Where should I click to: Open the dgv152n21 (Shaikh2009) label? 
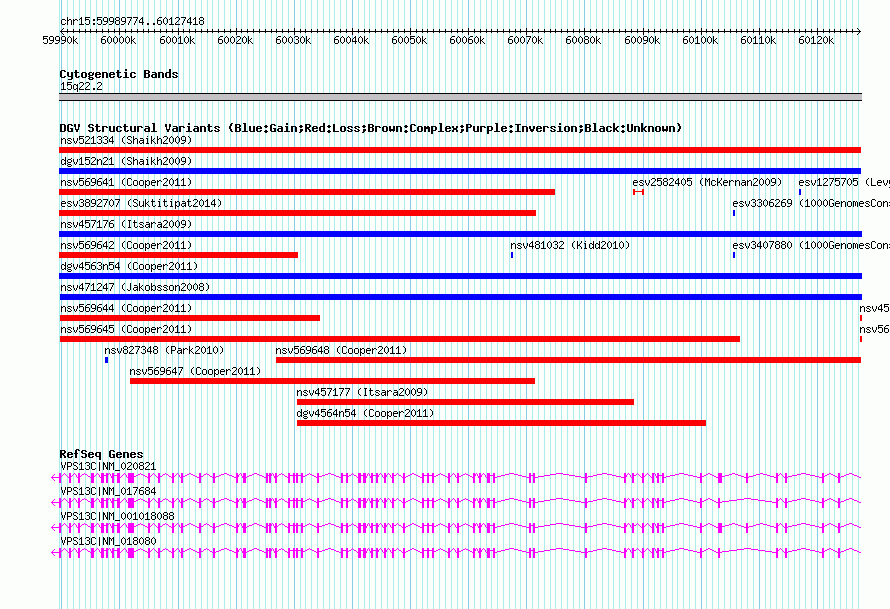click(126, 161)
